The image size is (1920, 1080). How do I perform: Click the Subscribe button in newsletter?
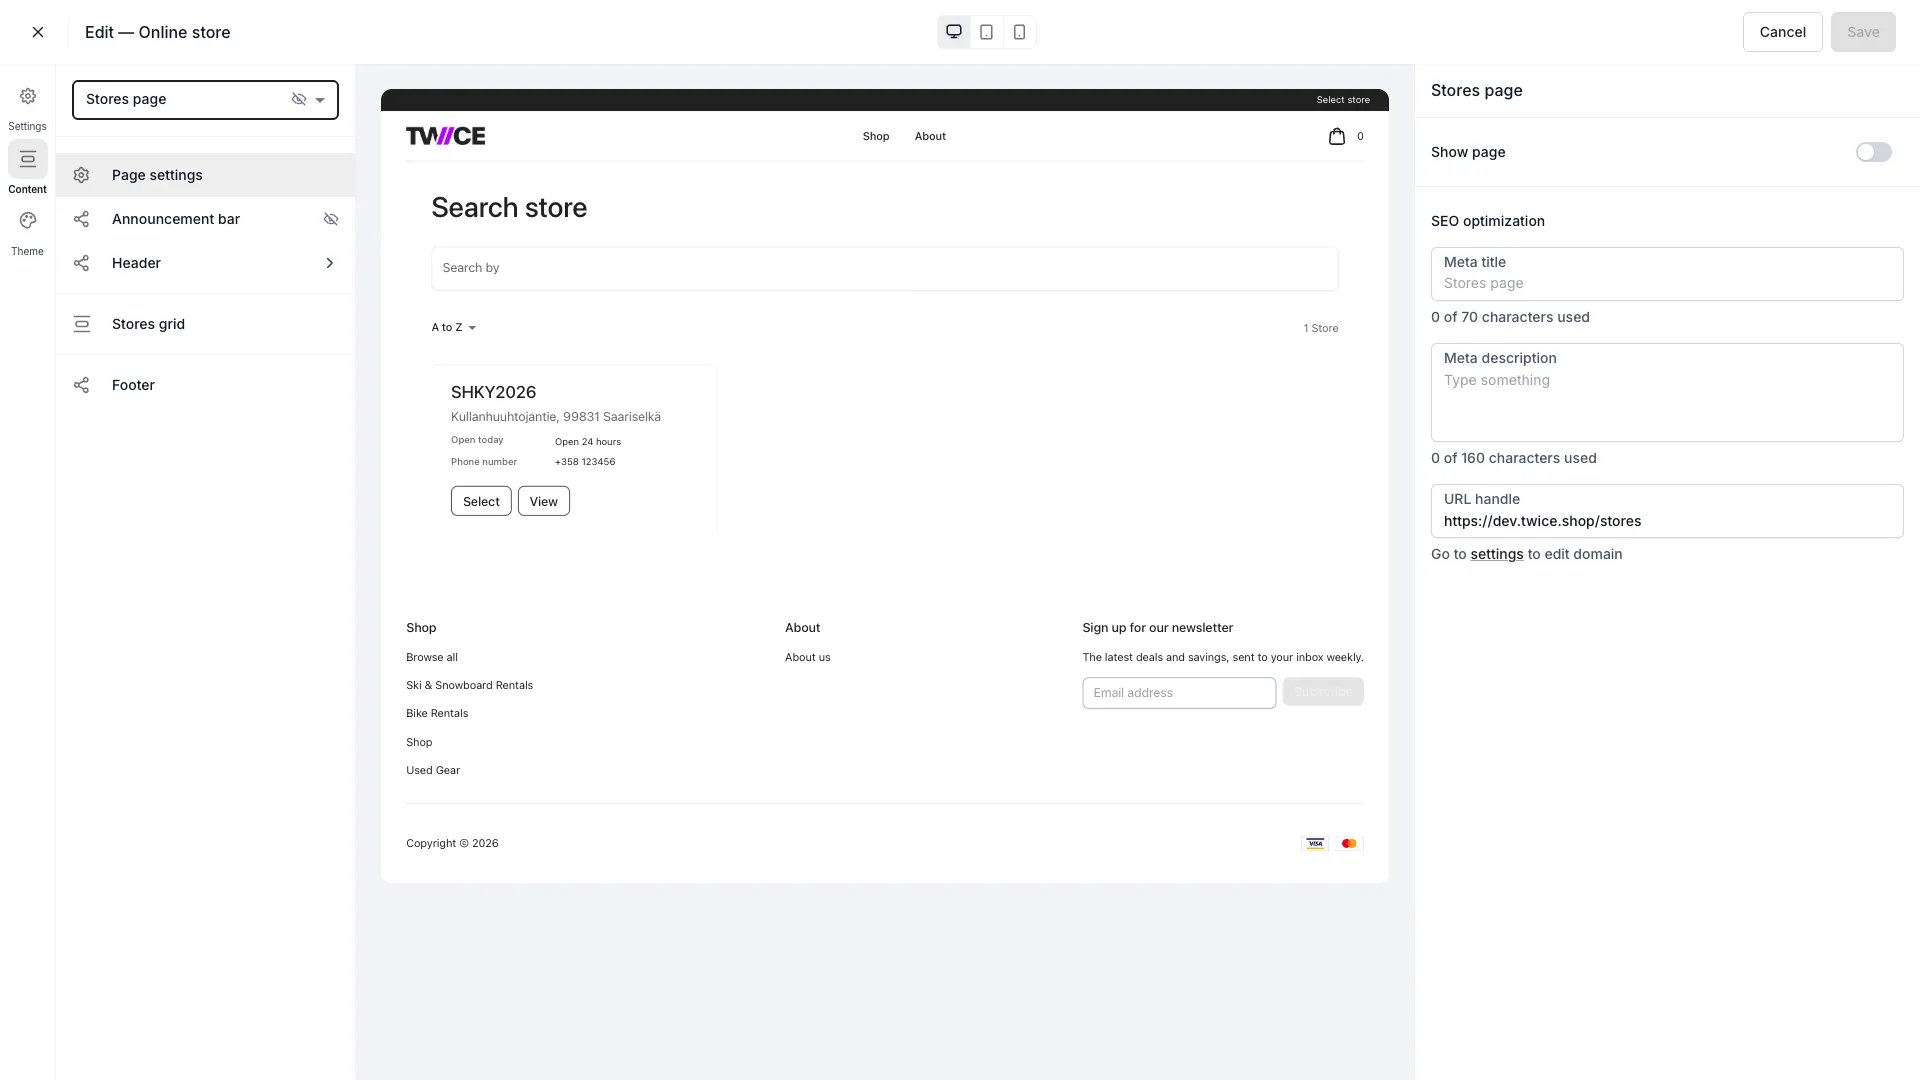(1323, 692)
